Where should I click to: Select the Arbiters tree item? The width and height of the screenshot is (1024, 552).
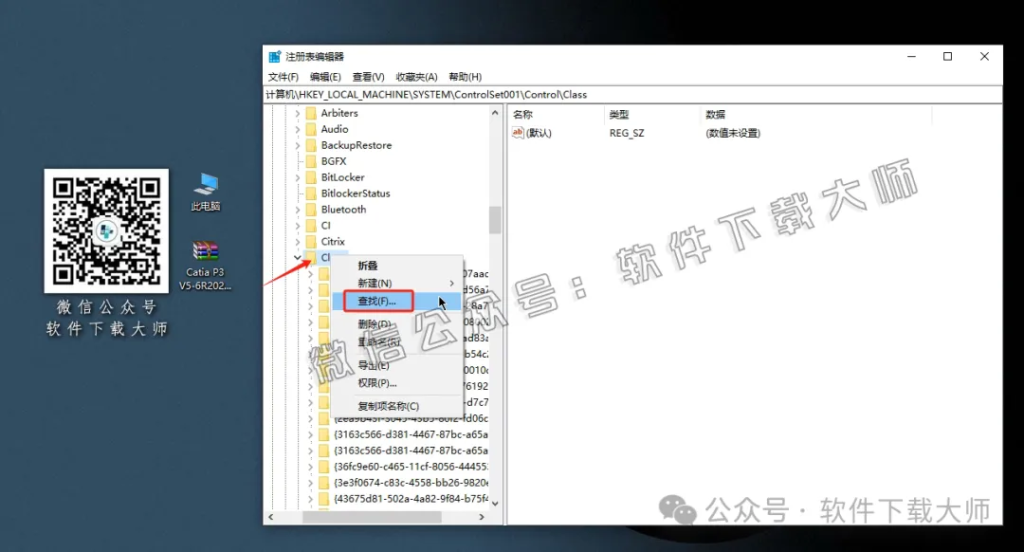coord(339,113)
